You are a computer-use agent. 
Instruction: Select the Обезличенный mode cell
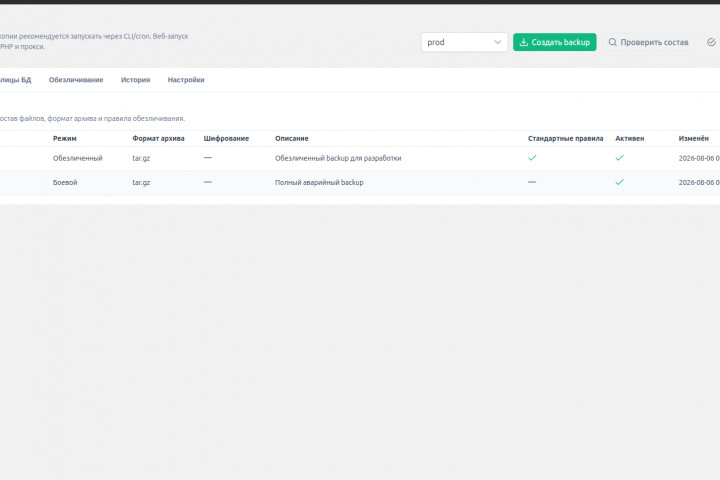coord(78,158)
